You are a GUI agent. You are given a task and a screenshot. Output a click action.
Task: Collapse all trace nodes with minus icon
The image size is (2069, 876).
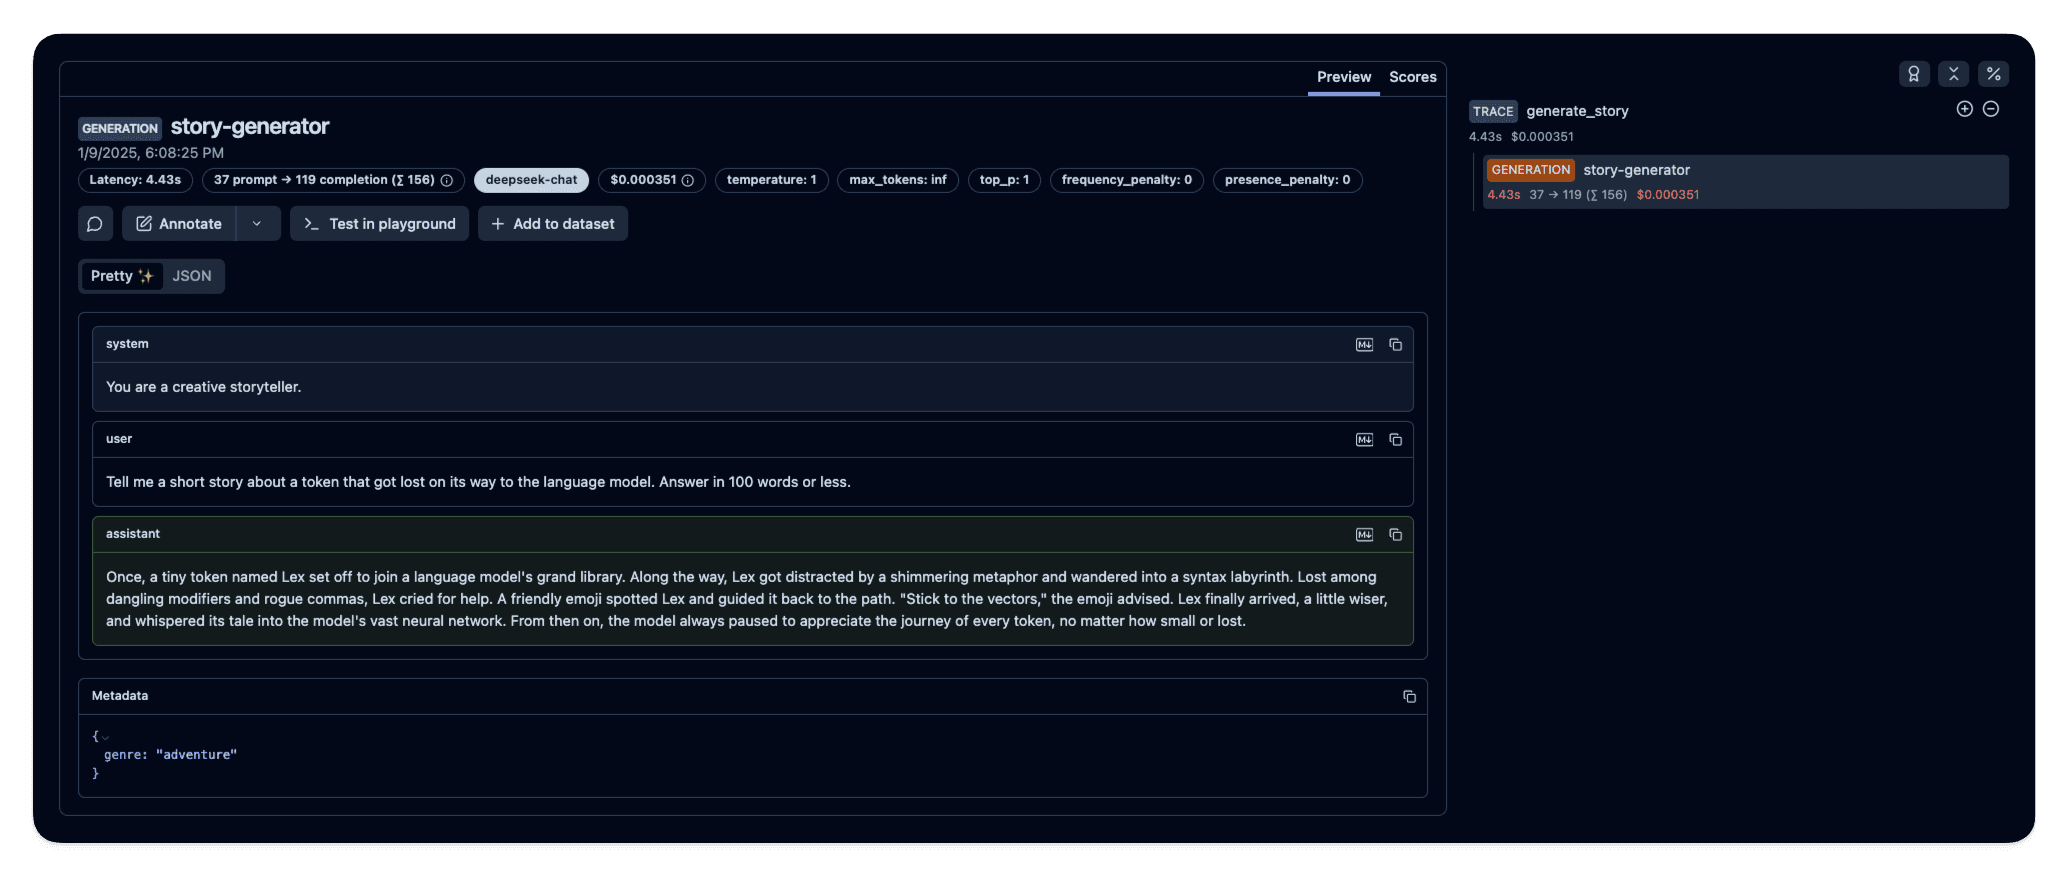coord(1991,109)
